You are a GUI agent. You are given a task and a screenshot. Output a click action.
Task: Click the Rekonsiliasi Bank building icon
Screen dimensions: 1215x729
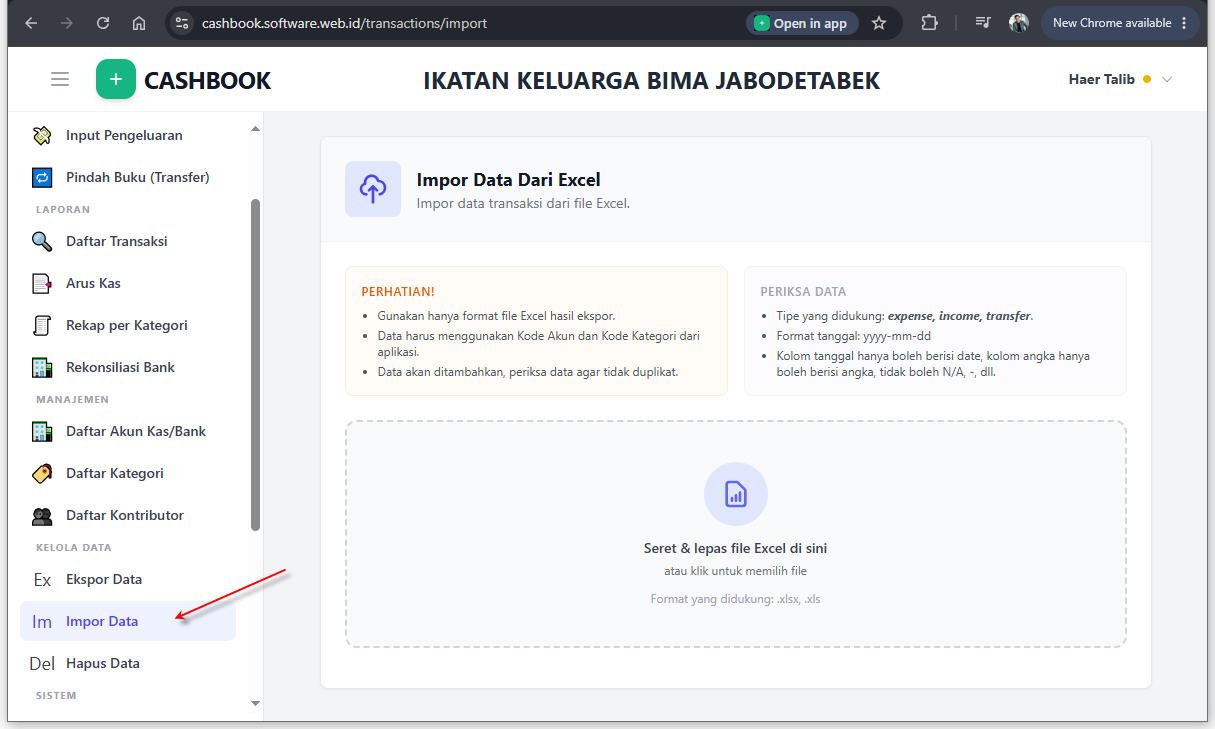pyautogui.click(x=42, y=367)
